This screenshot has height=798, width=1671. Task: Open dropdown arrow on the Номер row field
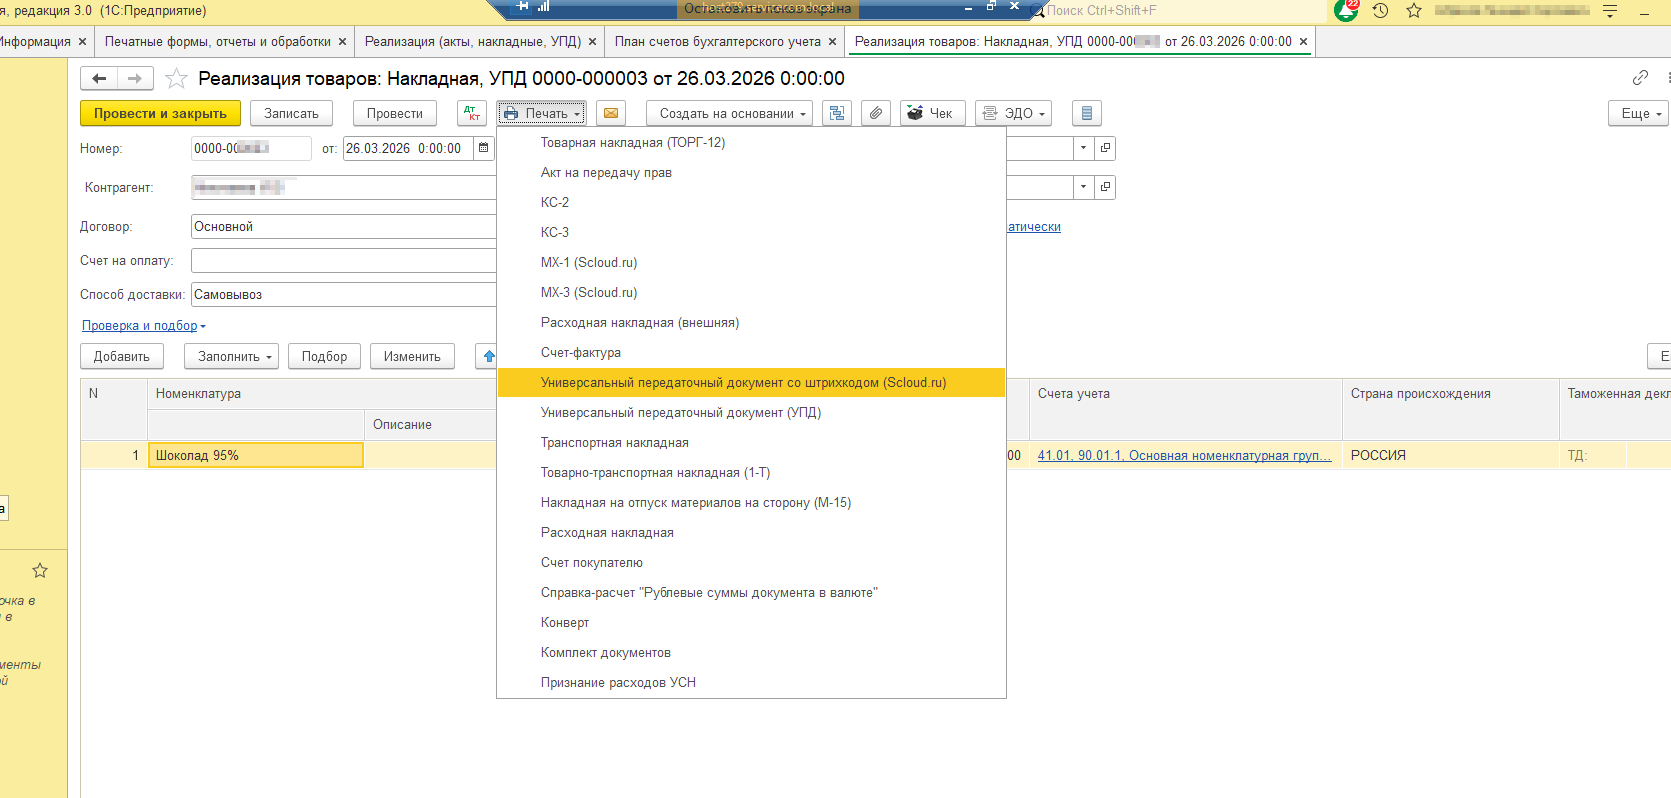click(x=1083, y=148)
